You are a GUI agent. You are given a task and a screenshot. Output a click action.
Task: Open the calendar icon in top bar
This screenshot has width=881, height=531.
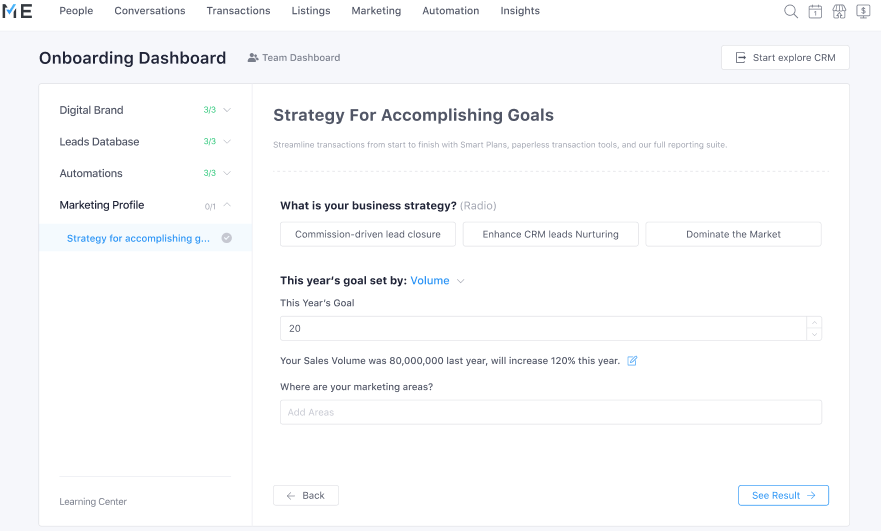click(x=815, y=11)
